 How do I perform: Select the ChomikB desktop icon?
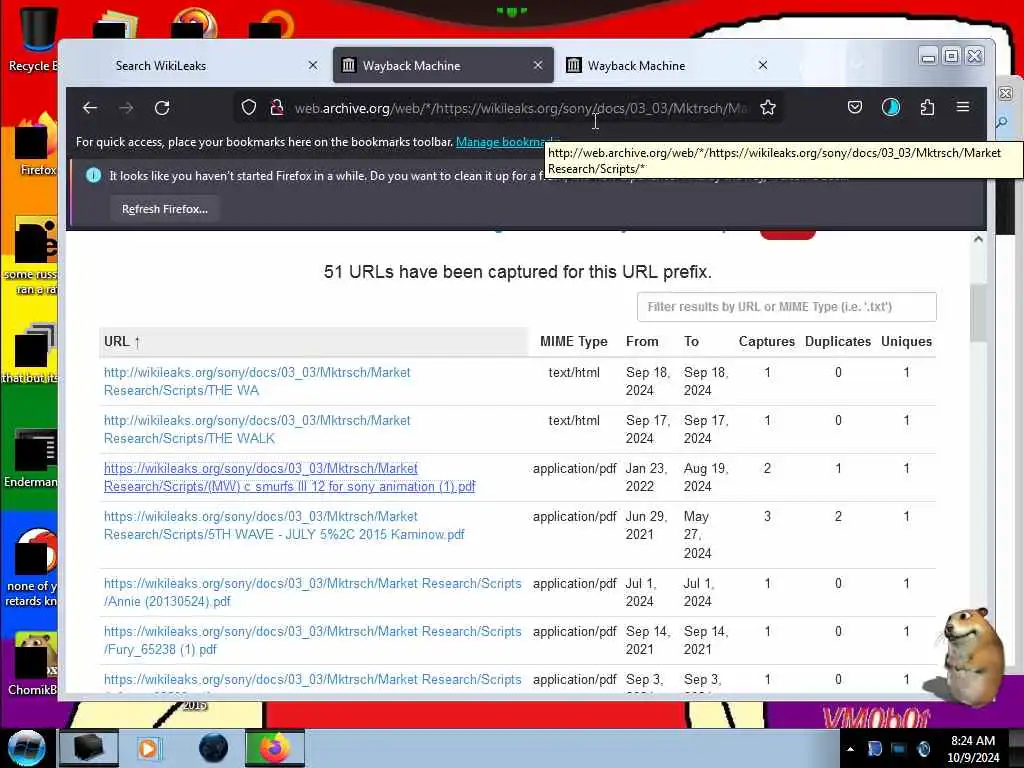(31, 664)
